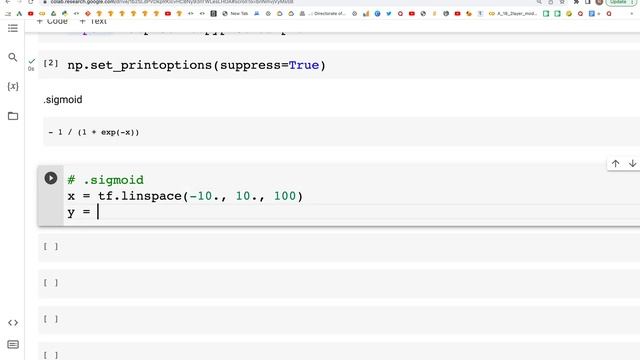Open the Chrome extensions puzzle icon

point(576,2)
